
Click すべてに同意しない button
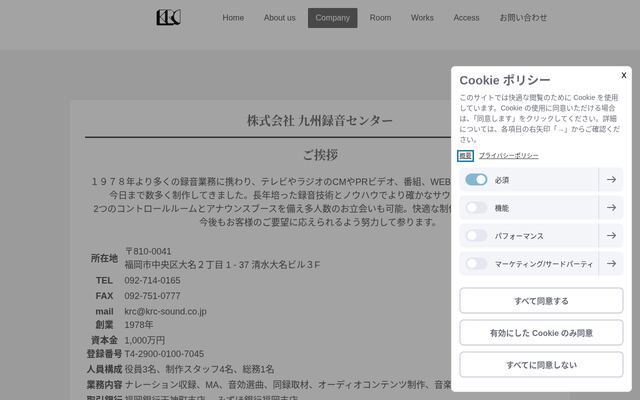tap(541, 364)
